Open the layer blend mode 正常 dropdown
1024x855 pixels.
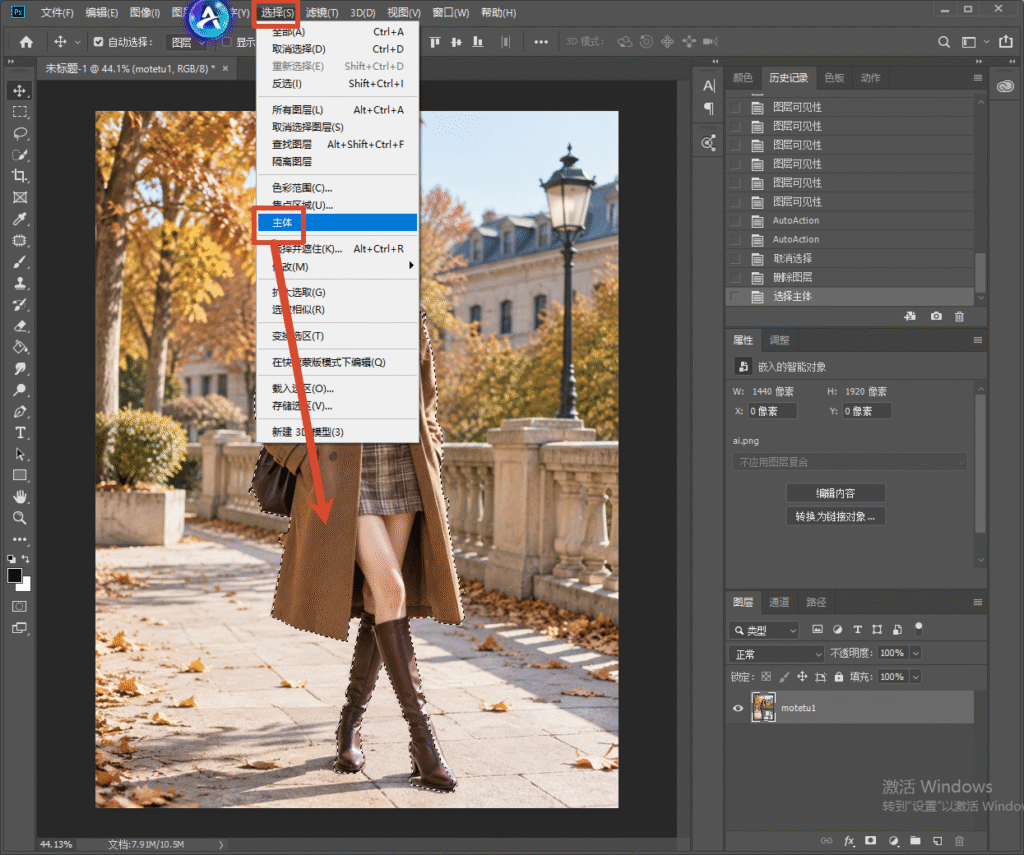776,654
